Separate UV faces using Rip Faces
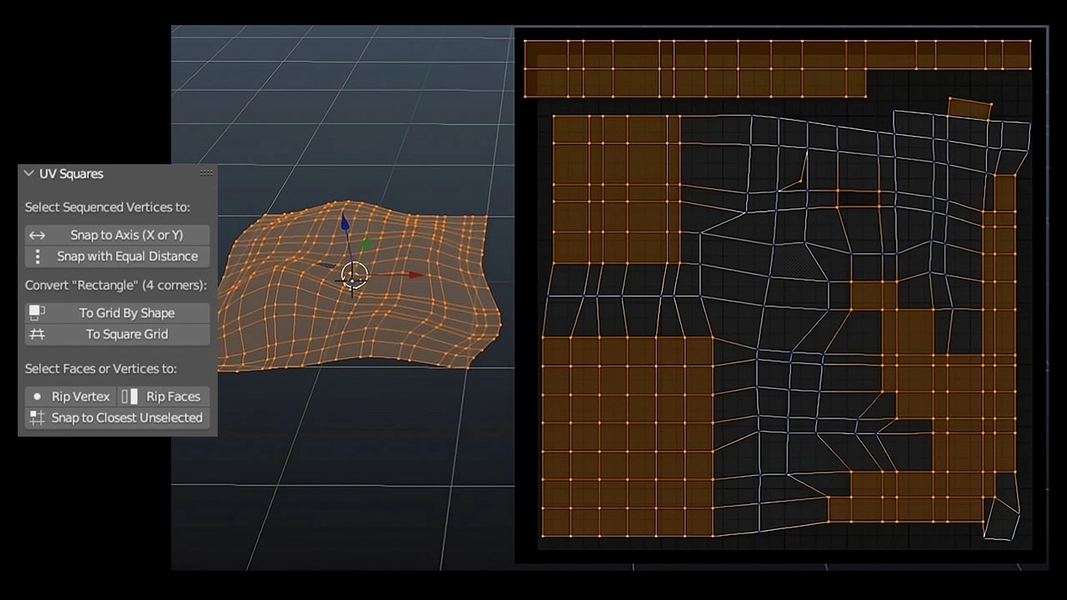Screen dimensions: 1067x600 click(172, 396)
